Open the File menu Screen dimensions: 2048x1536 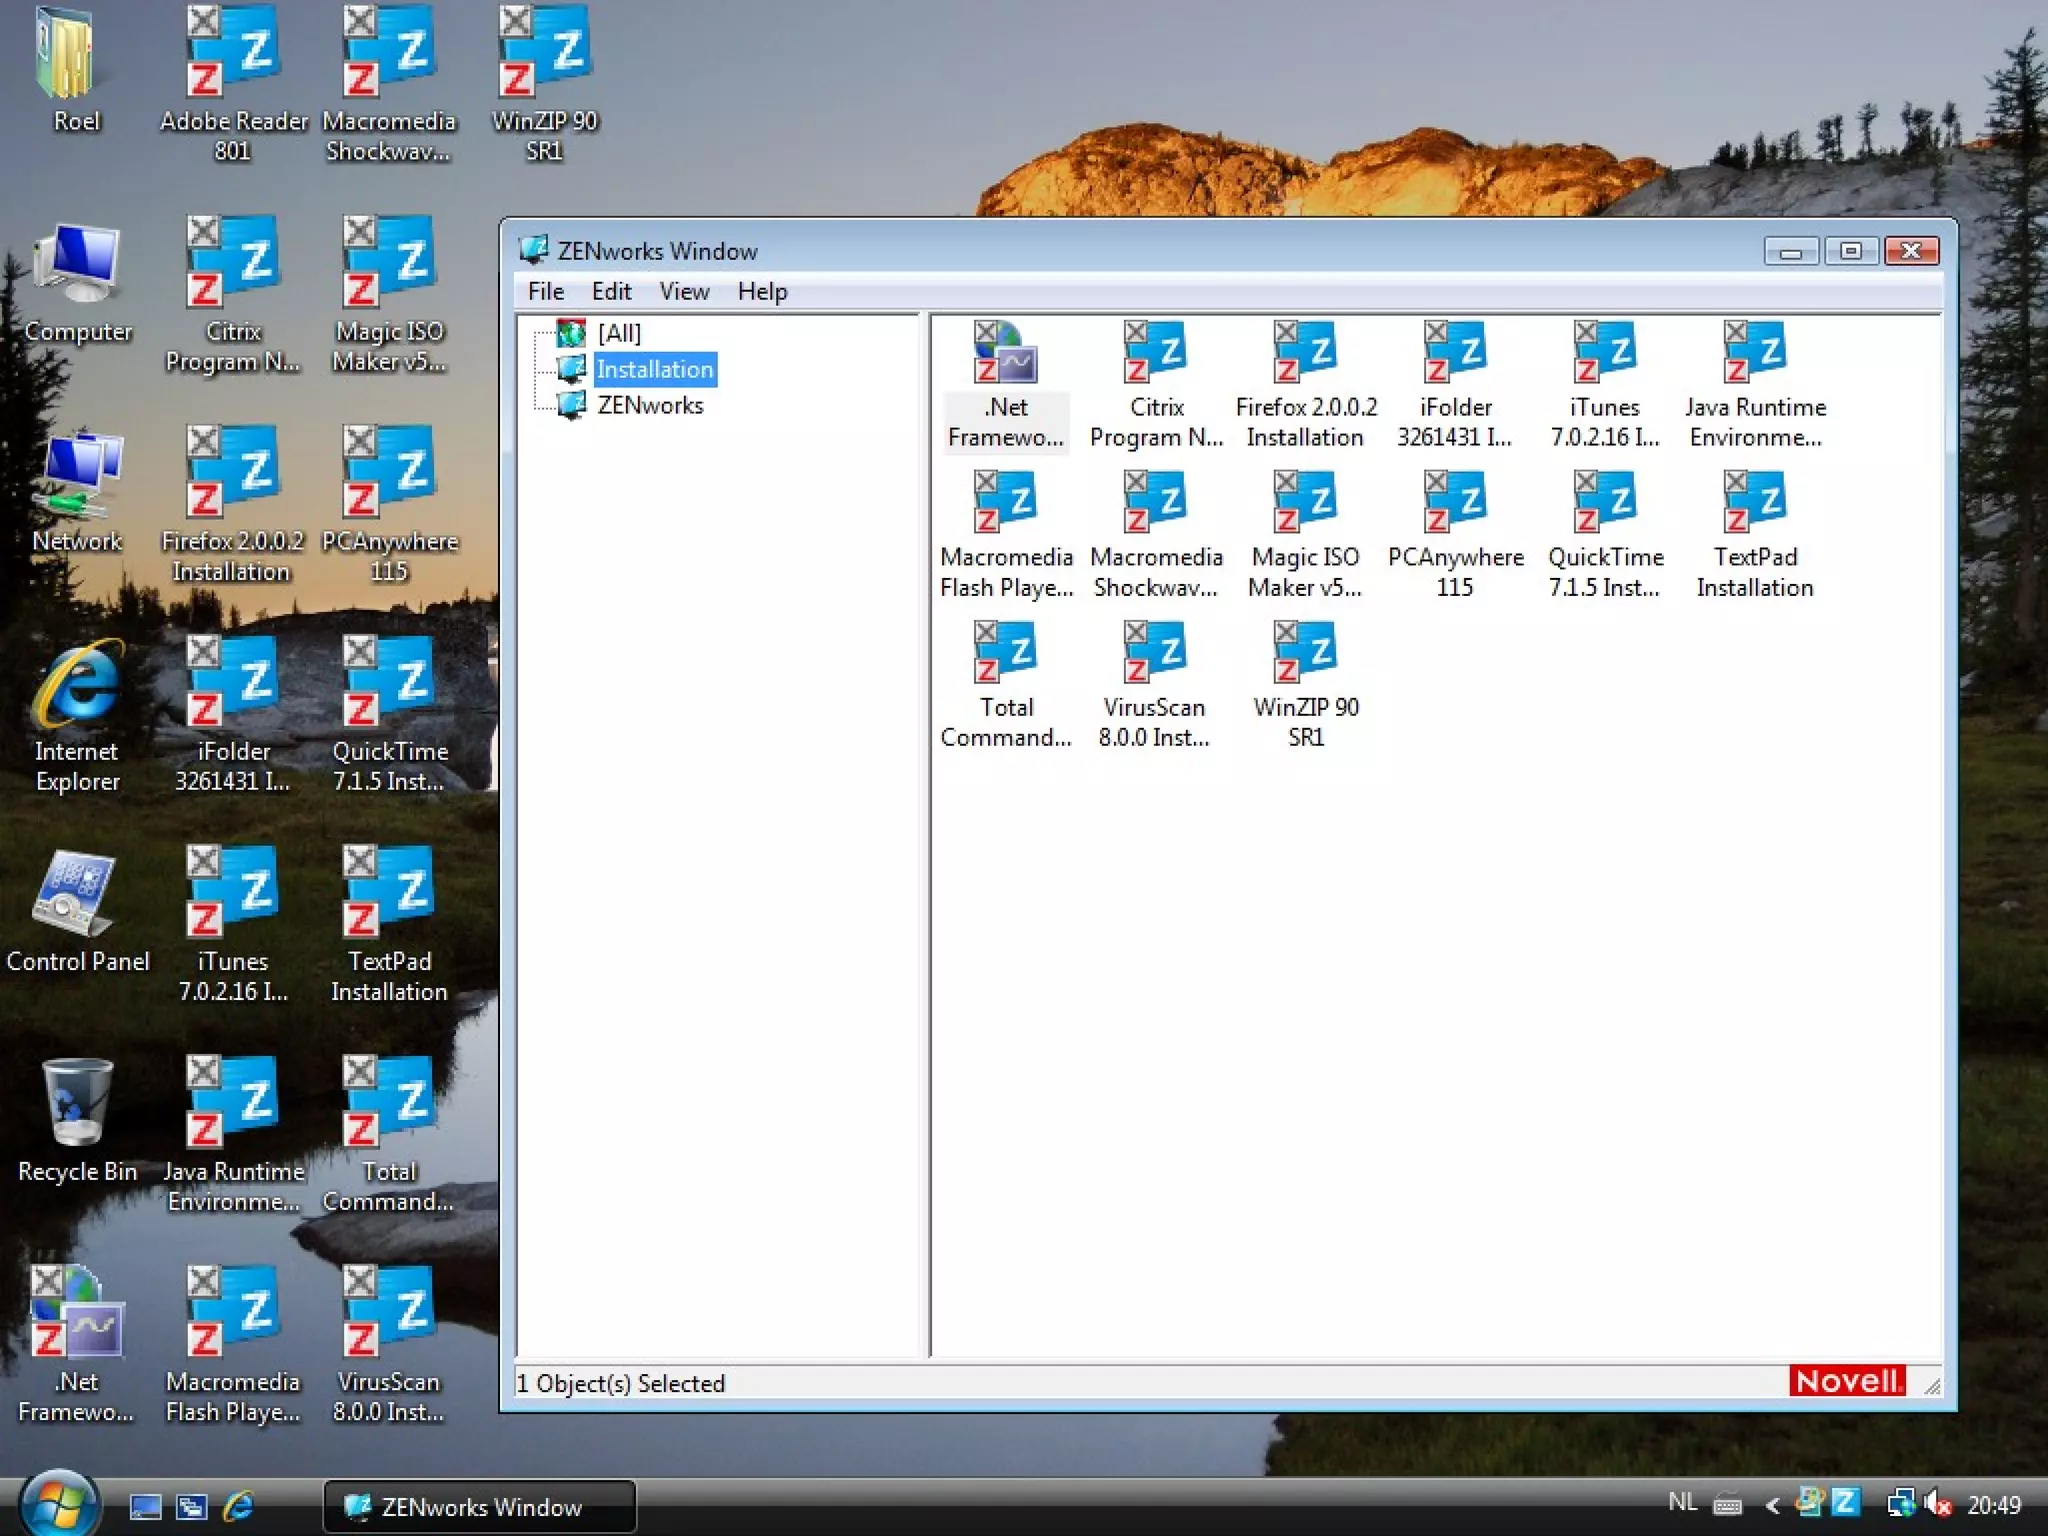[x=546, y=291]
